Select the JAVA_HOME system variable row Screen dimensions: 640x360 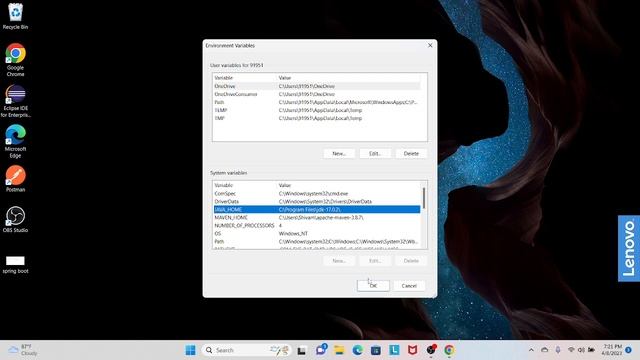click(x=317, y=209)
